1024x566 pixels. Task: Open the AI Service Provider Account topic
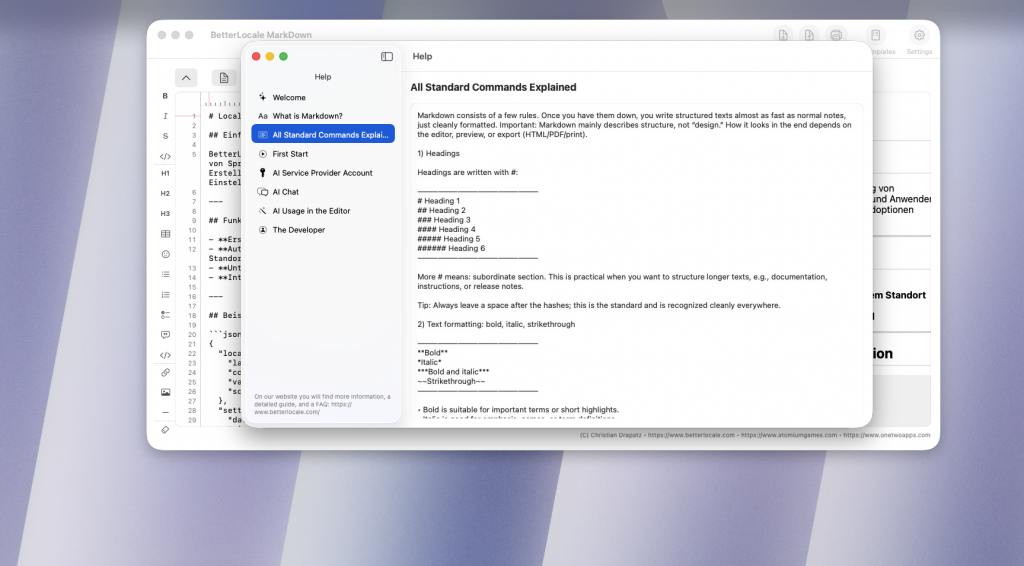(322, 173)
